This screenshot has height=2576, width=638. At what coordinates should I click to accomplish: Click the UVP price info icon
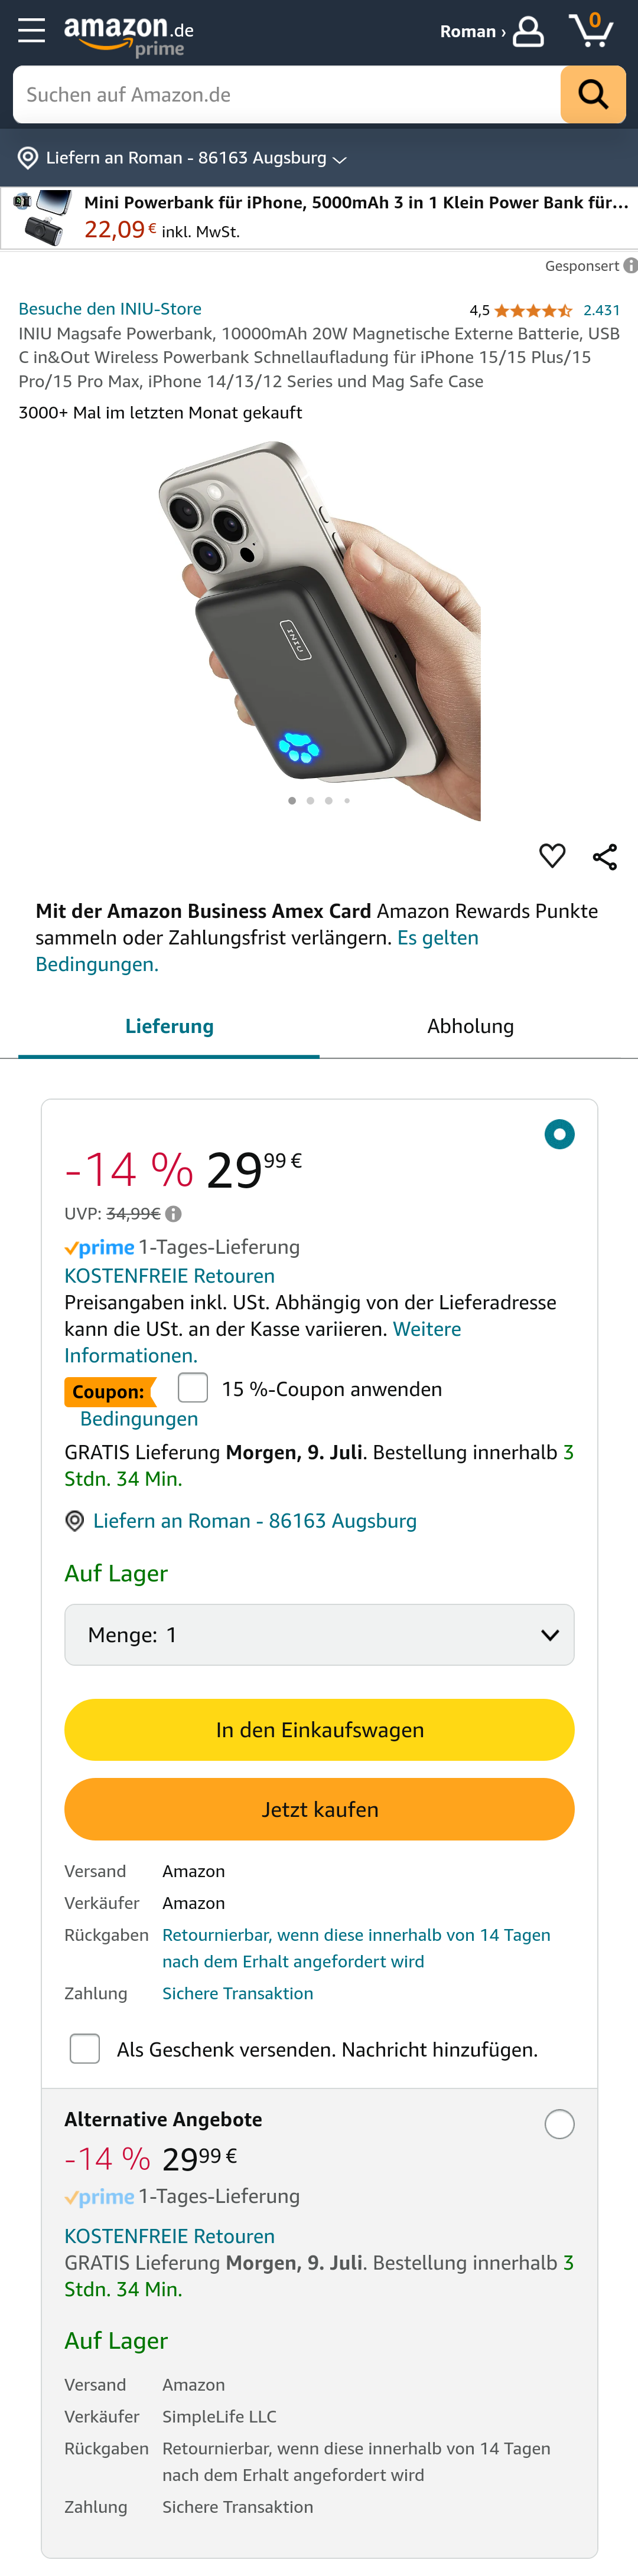[x=174, y=1214]
